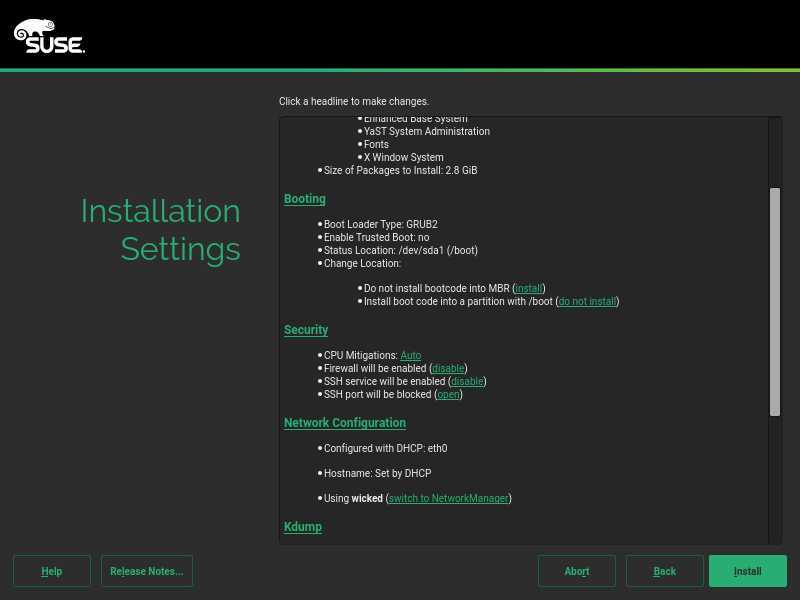This screenshot has width=800, height=600.
Task: Click 'install' link for MBR bootcode
Action: [x=529, y=288]
